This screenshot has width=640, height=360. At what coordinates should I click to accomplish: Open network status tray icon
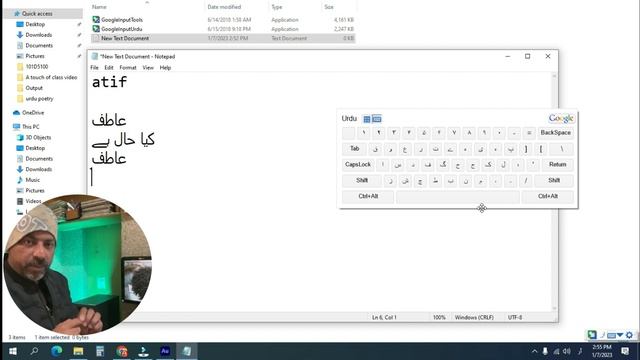pos(556,351)
